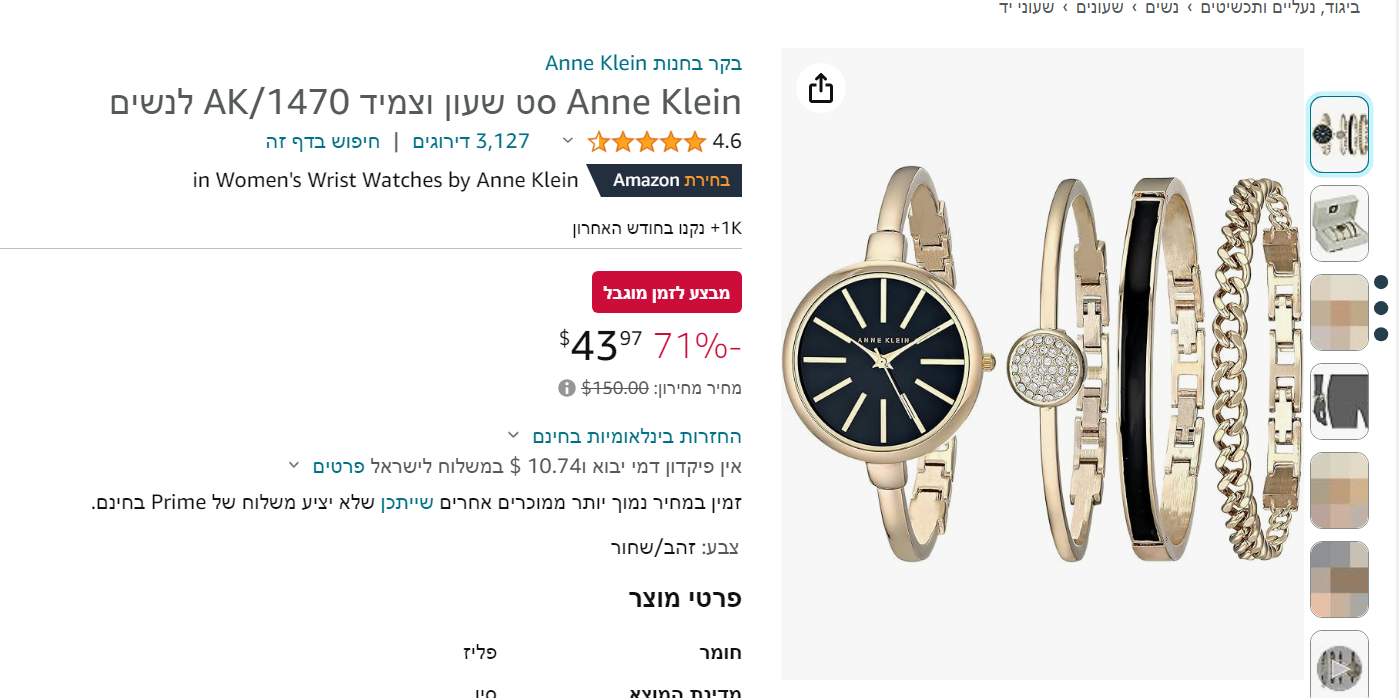Open the 3,127 ratings link
The width and height of the screenshot is (1399, 698).
tap(471, 141)
